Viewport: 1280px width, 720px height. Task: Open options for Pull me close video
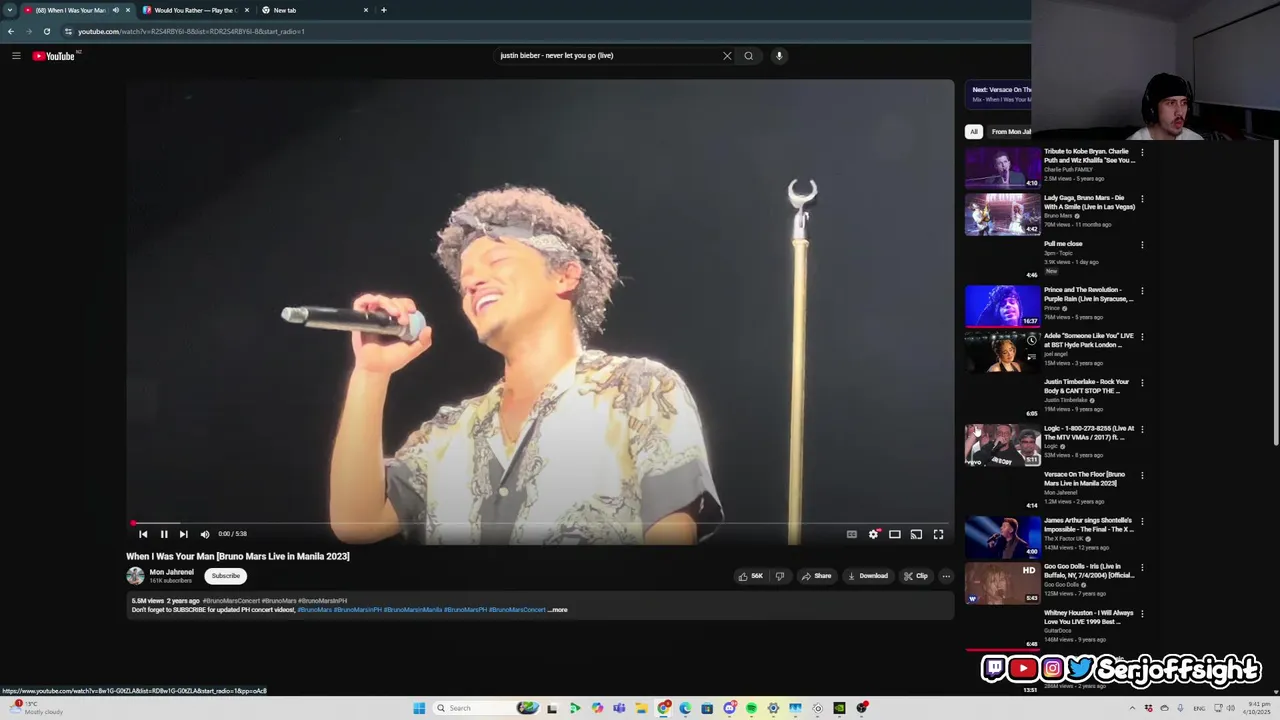(1142, 245)
